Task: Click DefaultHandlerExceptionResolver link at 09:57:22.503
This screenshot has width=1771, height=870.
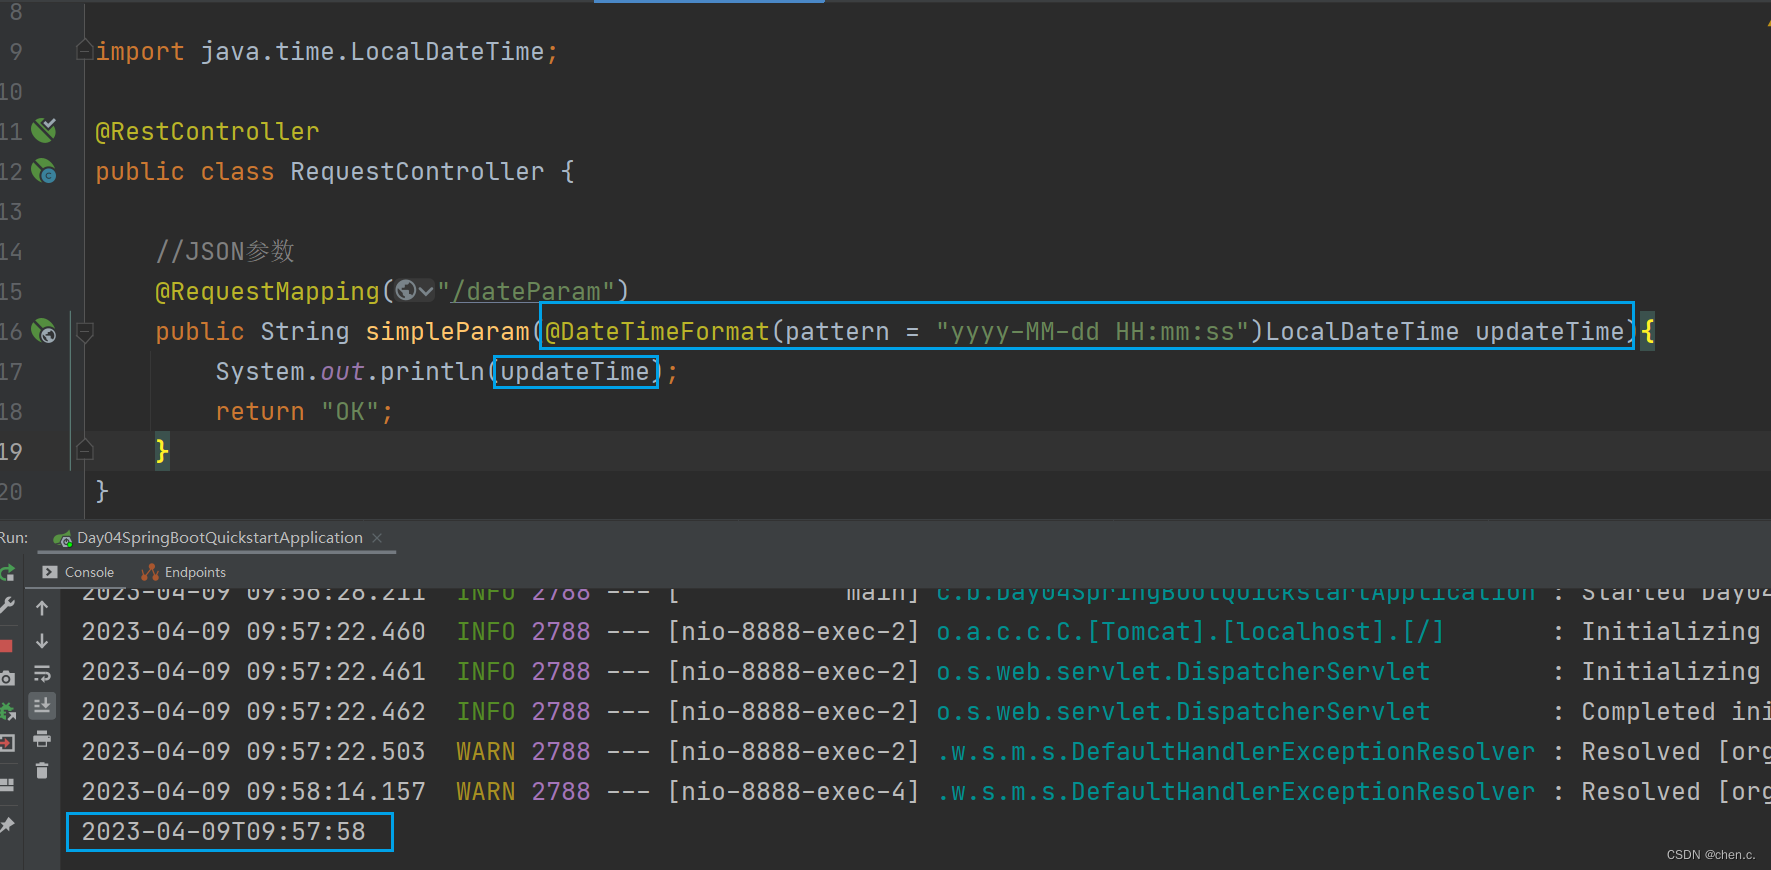Action: (1236, 752)
